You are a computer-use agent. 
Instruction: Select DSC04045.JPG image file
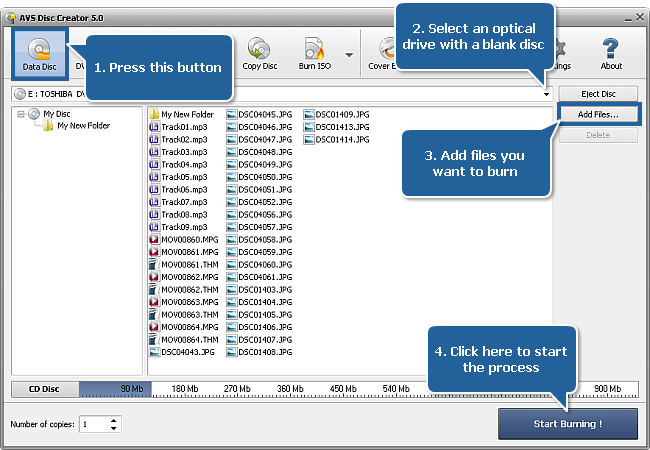(260, 114)
